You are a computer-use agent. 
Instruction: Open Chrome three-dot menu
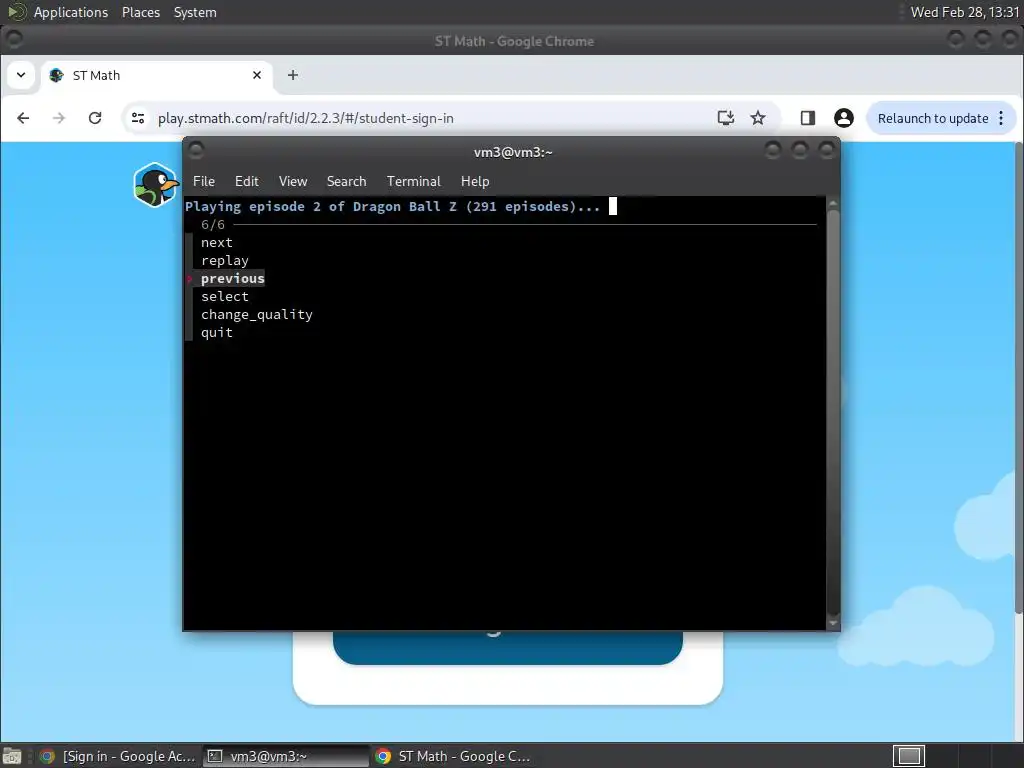pyautogui.click(x=1001, y=118)
